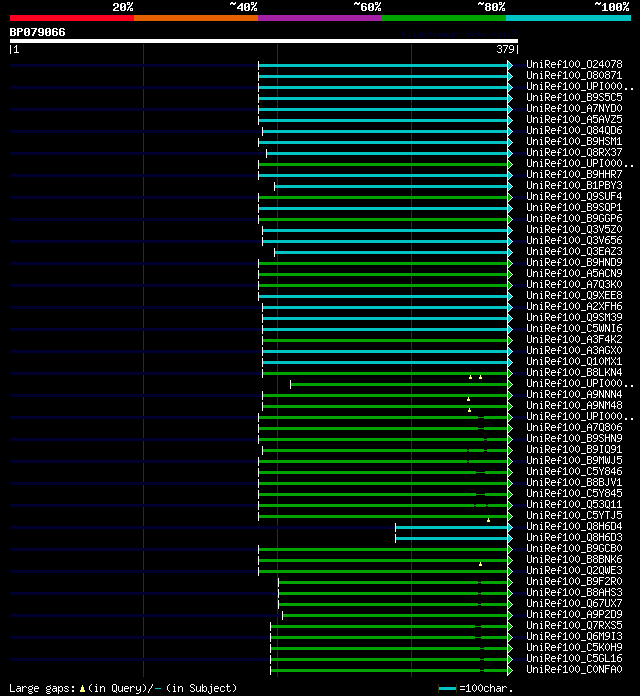Image resolution: width=640 pixels, height=696 pixels.
Task: Select the UniRef100_A9P2D9 label
Action: point(574,615)
